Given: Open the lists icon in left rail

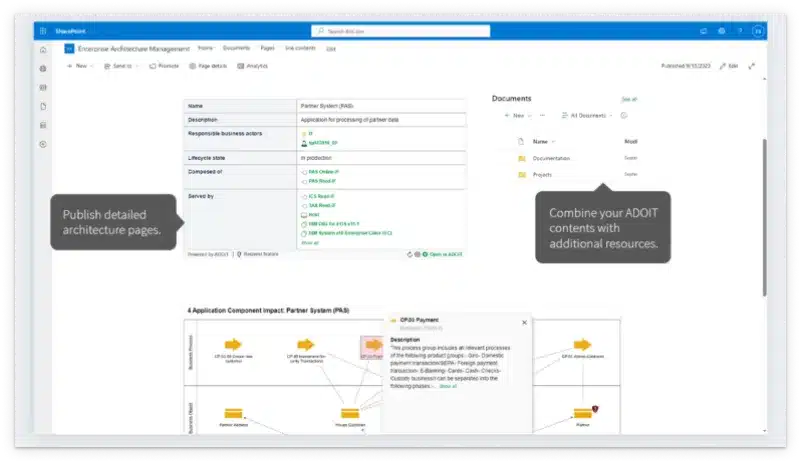Looking at the screenshot, I should 43,125.
